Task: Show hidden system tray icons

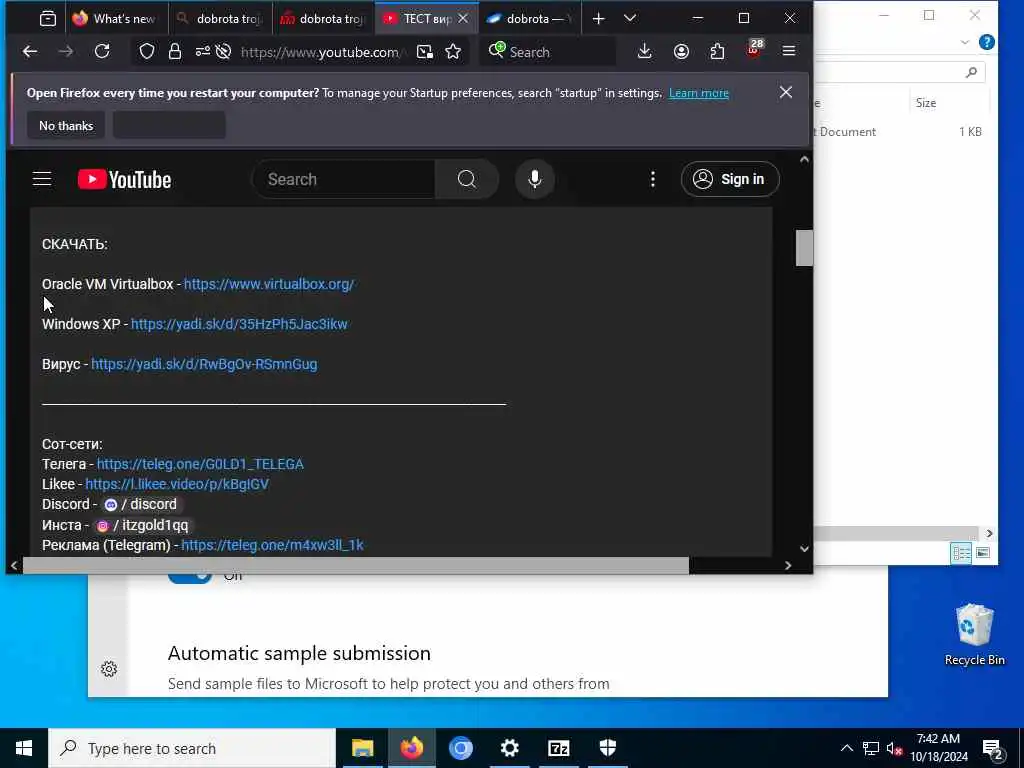Action: click(846, 748)
